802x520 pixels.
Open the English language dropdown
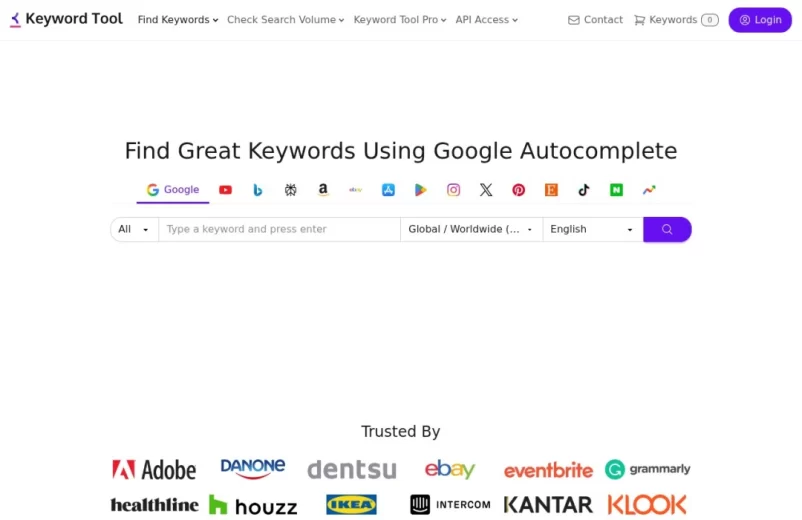pyautogui.click(x=592, y=229)
